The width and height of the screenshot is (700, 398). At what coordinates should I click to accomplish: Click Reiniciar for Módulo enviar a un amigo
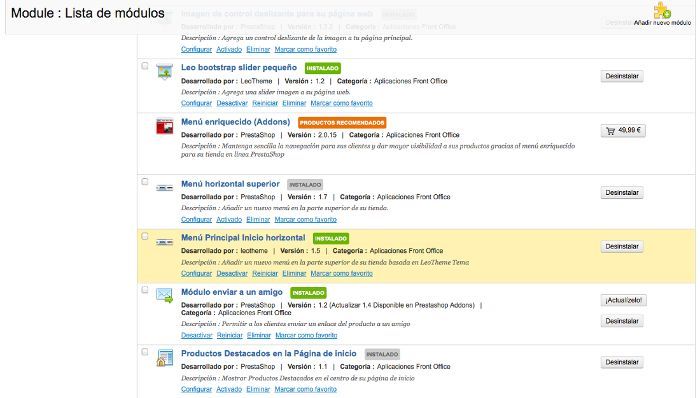coord(229,335)
